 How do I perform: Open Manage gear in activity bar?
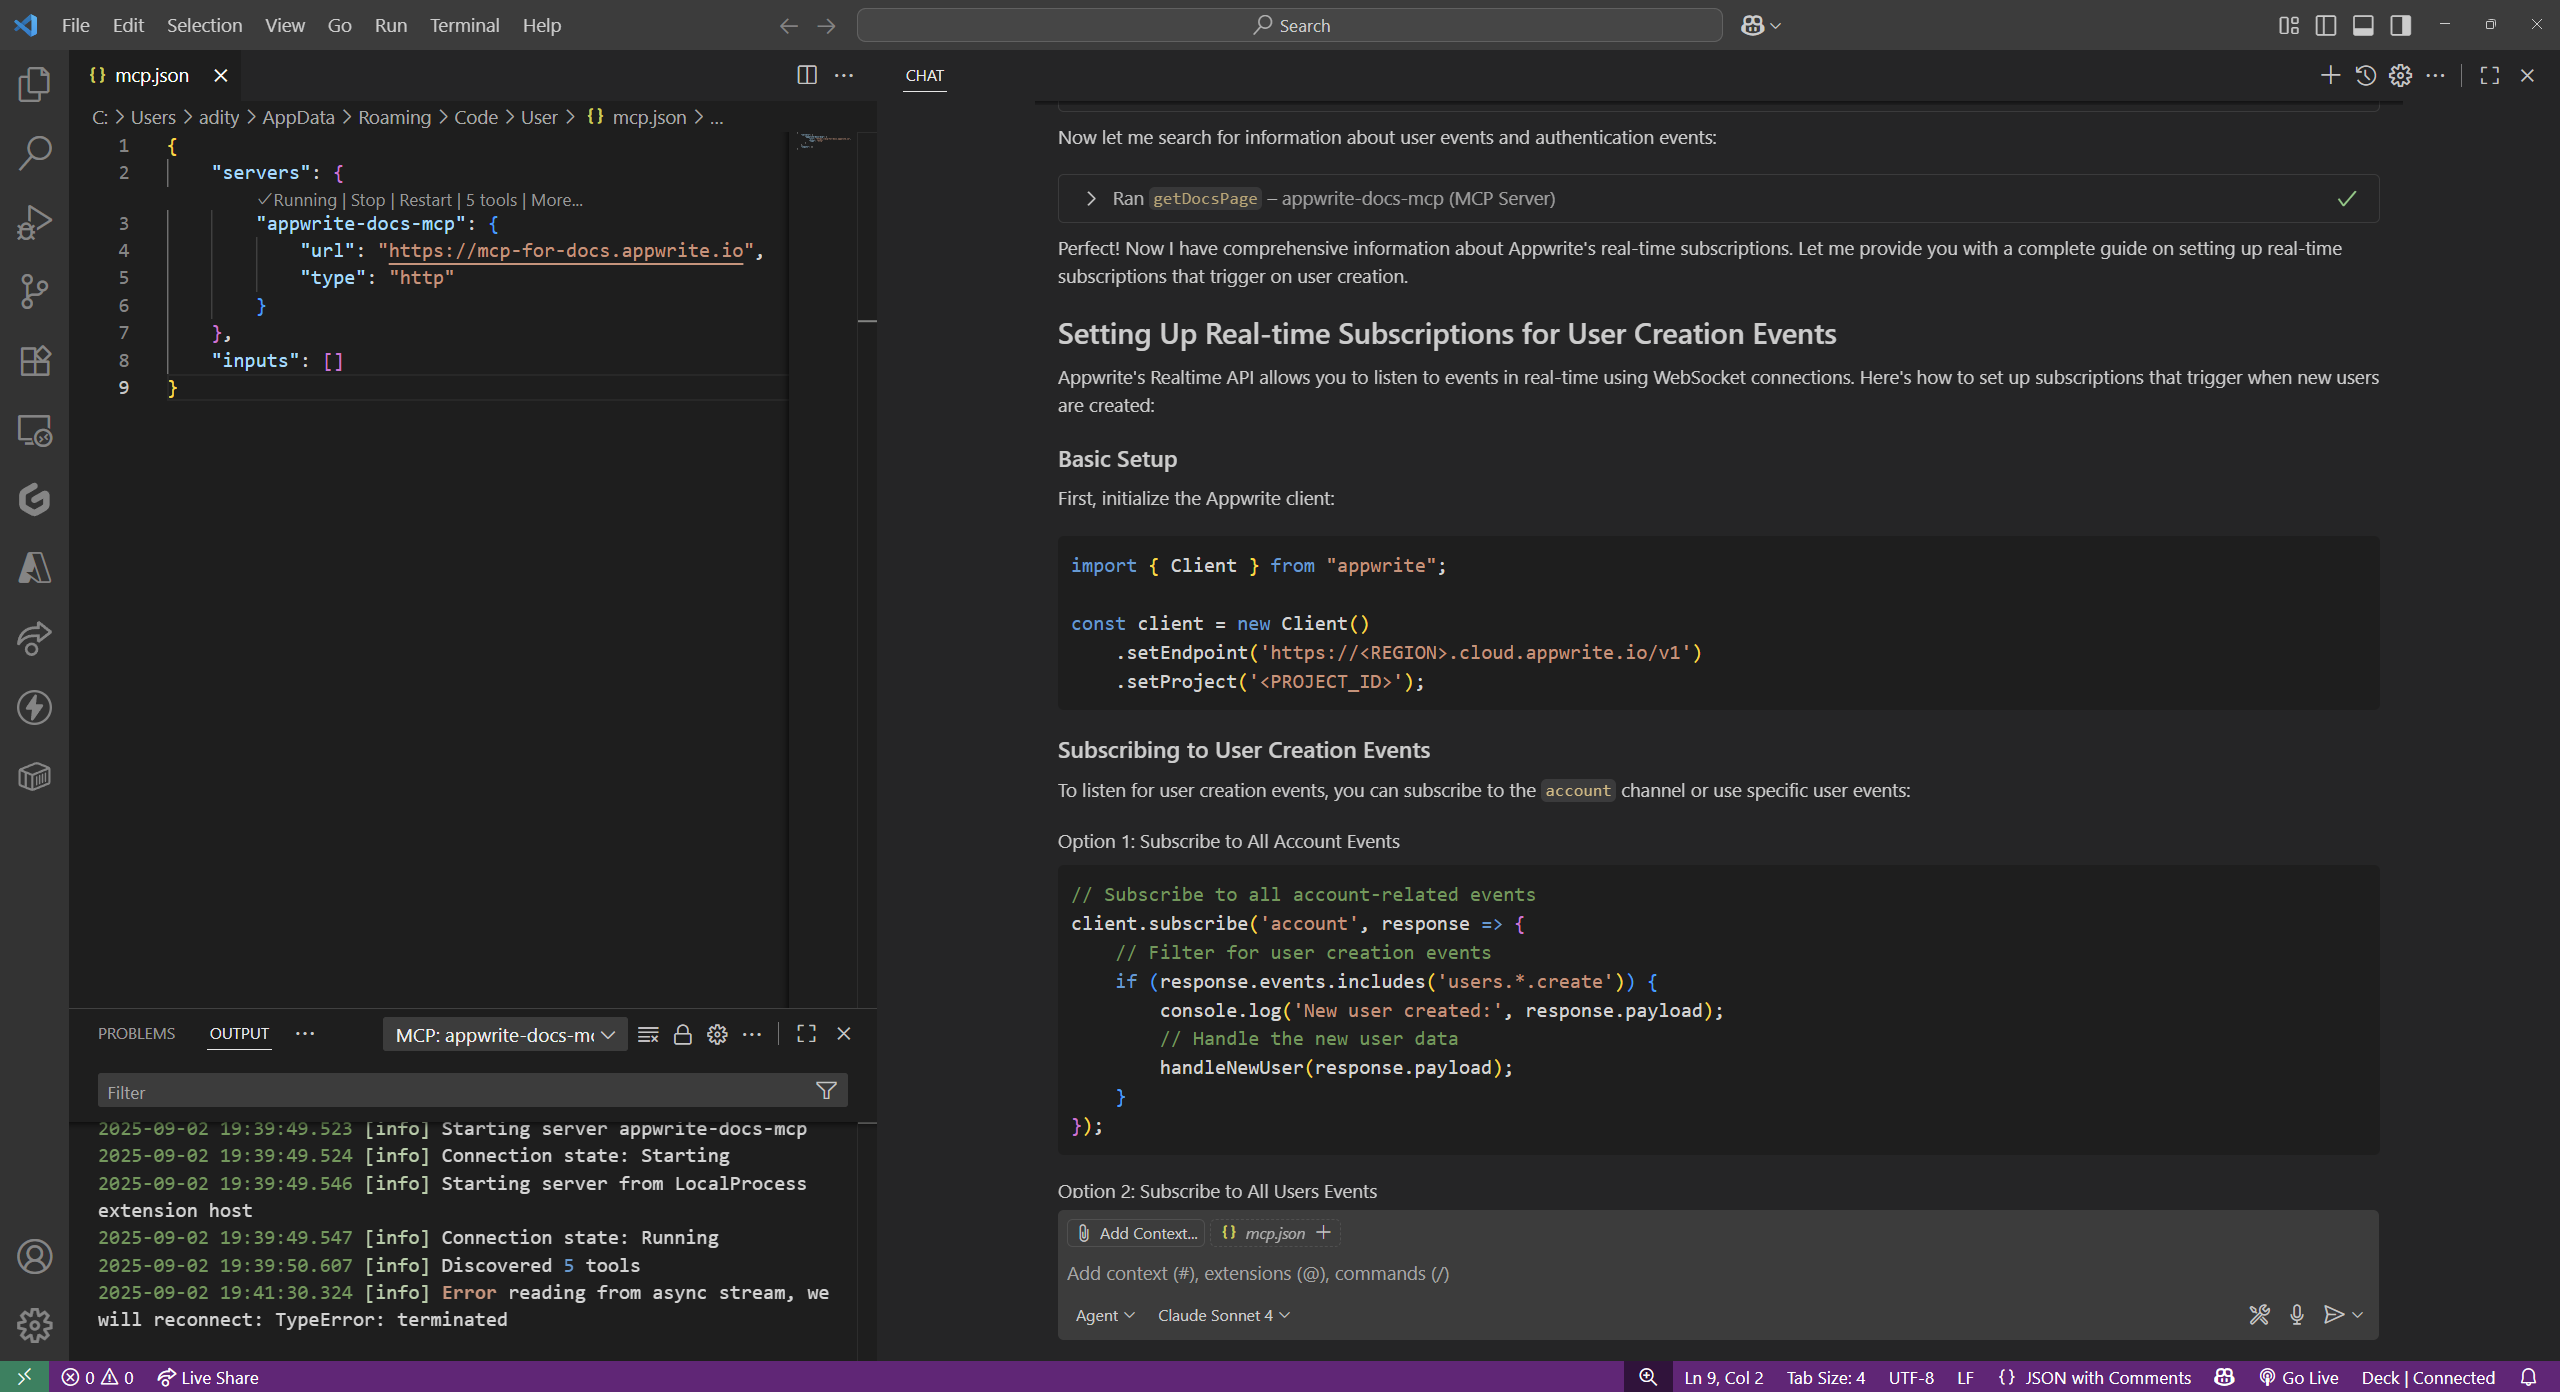(x=35, y=1325)
